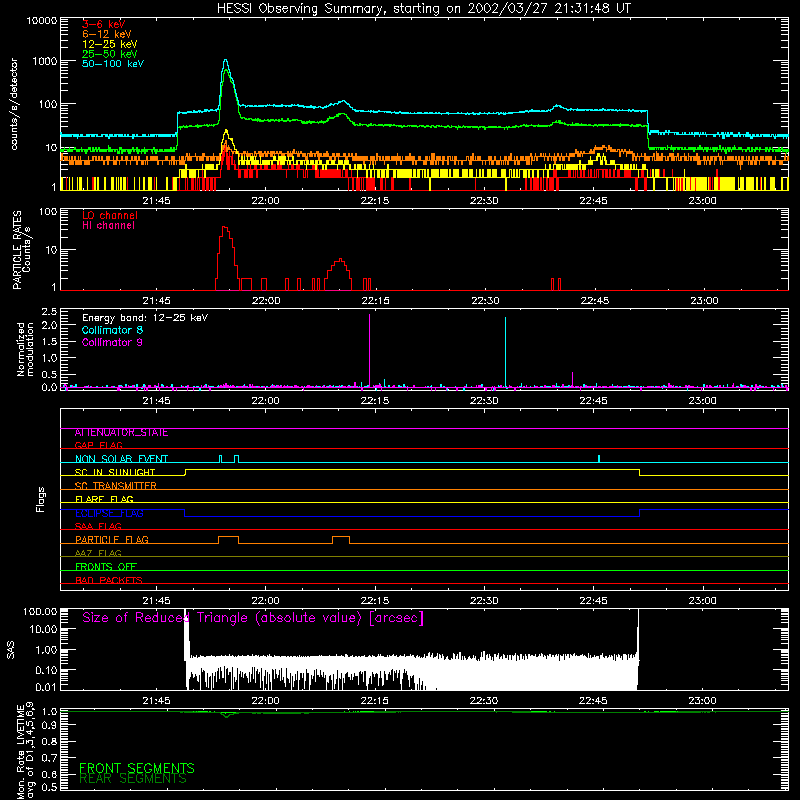The image size is (800, 800).
Task: Select the 12-25 keV legend label
Action: coord(110,44)
